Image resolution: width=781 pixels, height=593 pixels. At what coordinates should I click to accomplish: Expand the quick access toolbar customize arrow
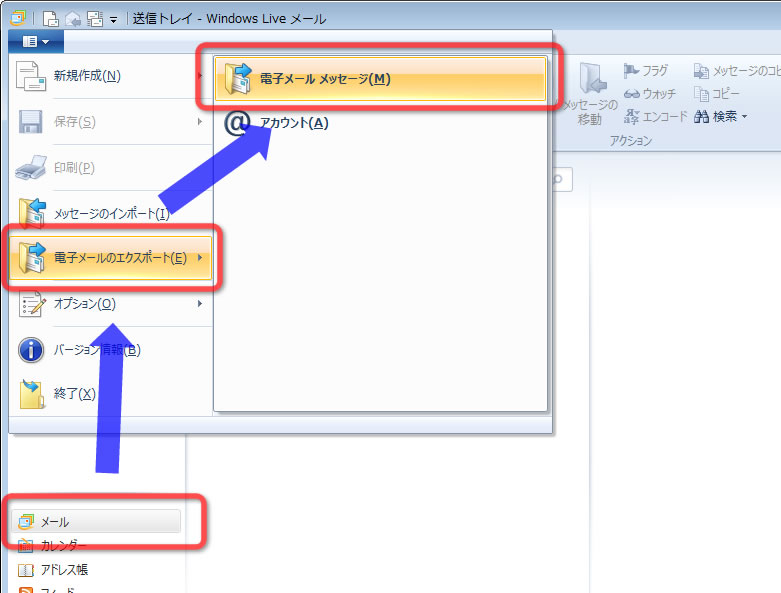(114, 20)
